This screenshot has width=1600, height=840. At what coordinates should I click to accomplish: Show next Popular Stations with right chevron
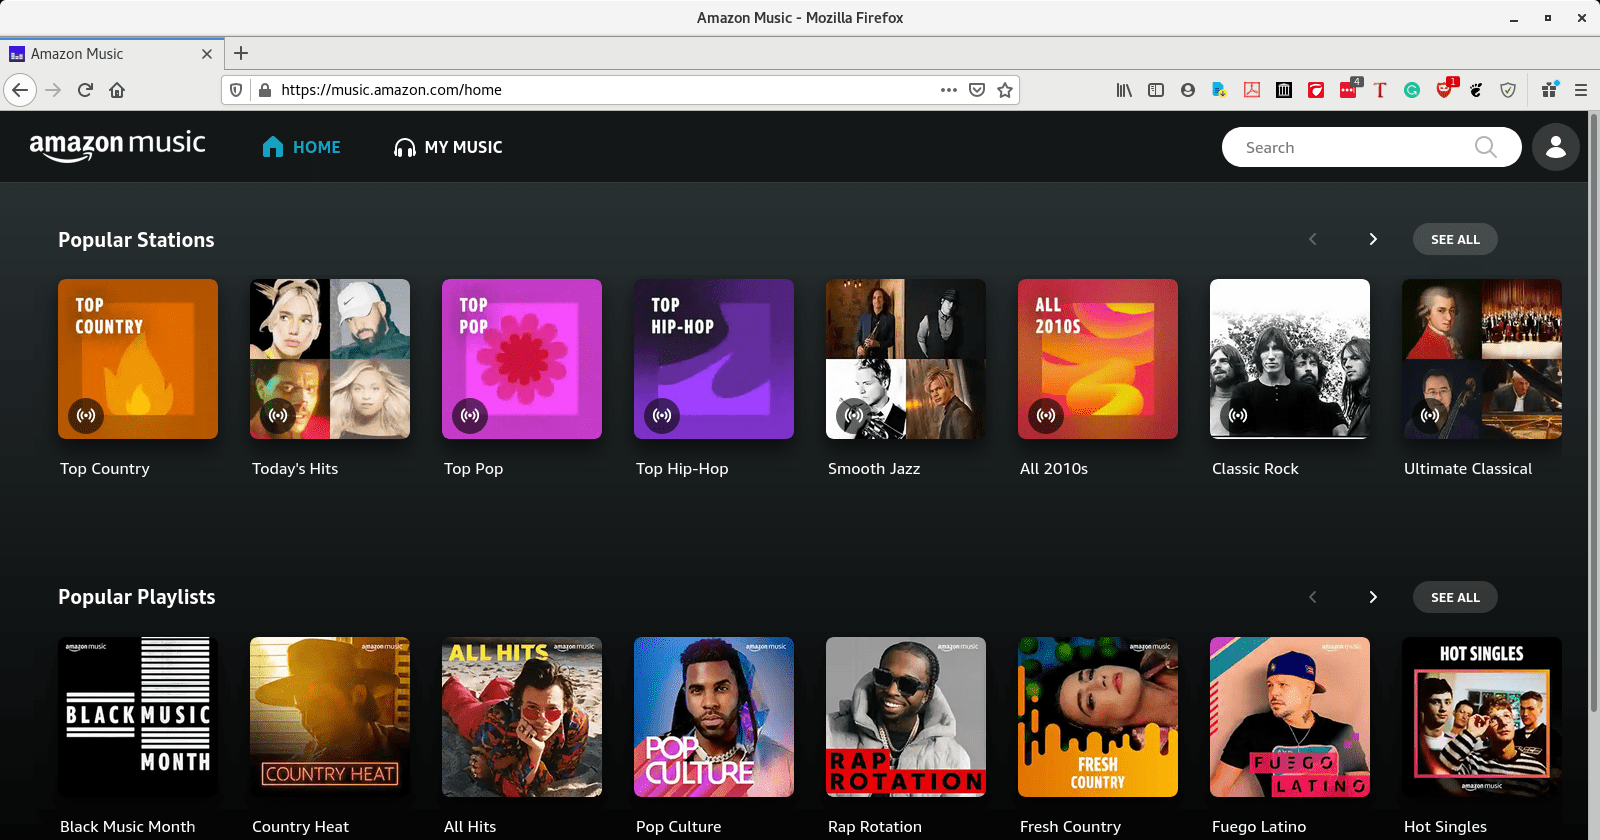tap(1373, 239)
